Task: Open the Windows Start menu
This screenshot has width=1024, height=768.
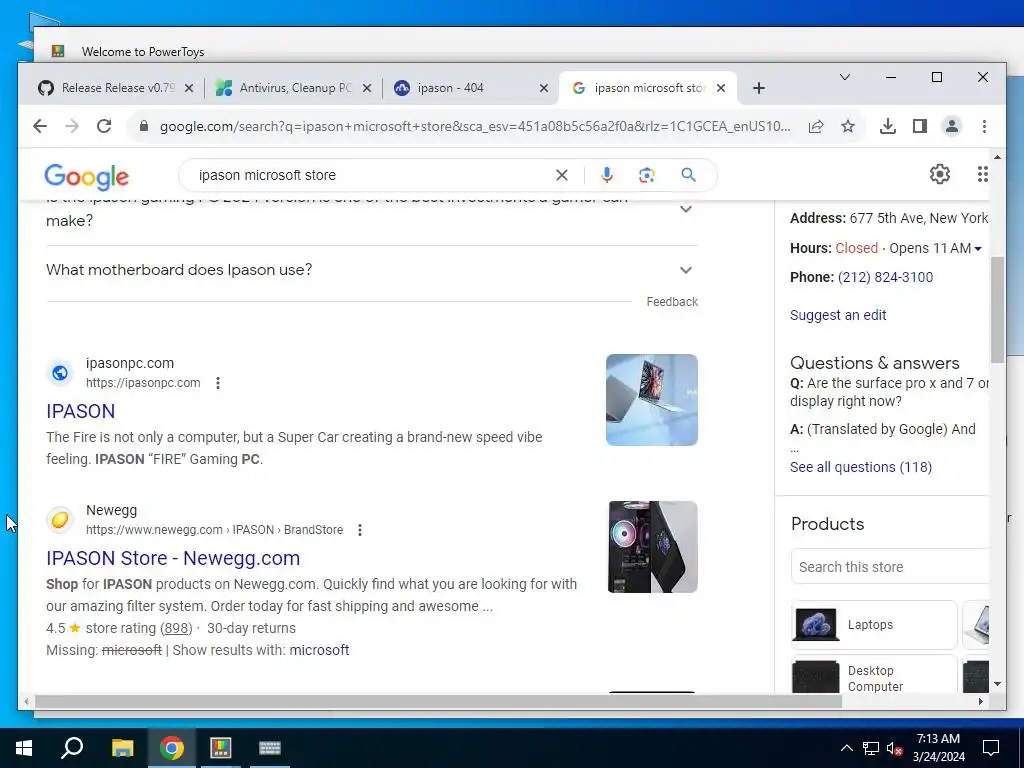Action: click(x=24, y=748)
